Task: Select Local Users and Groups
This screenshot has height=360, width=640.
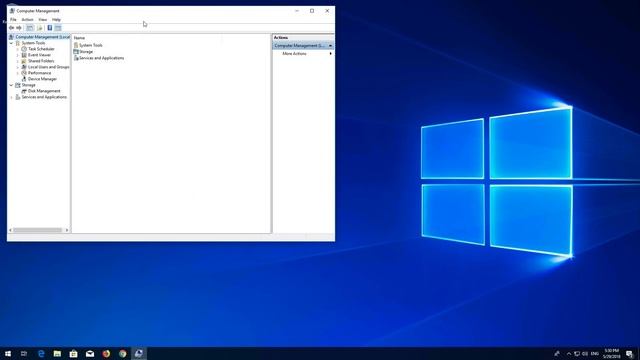Action: coord(49,67)
